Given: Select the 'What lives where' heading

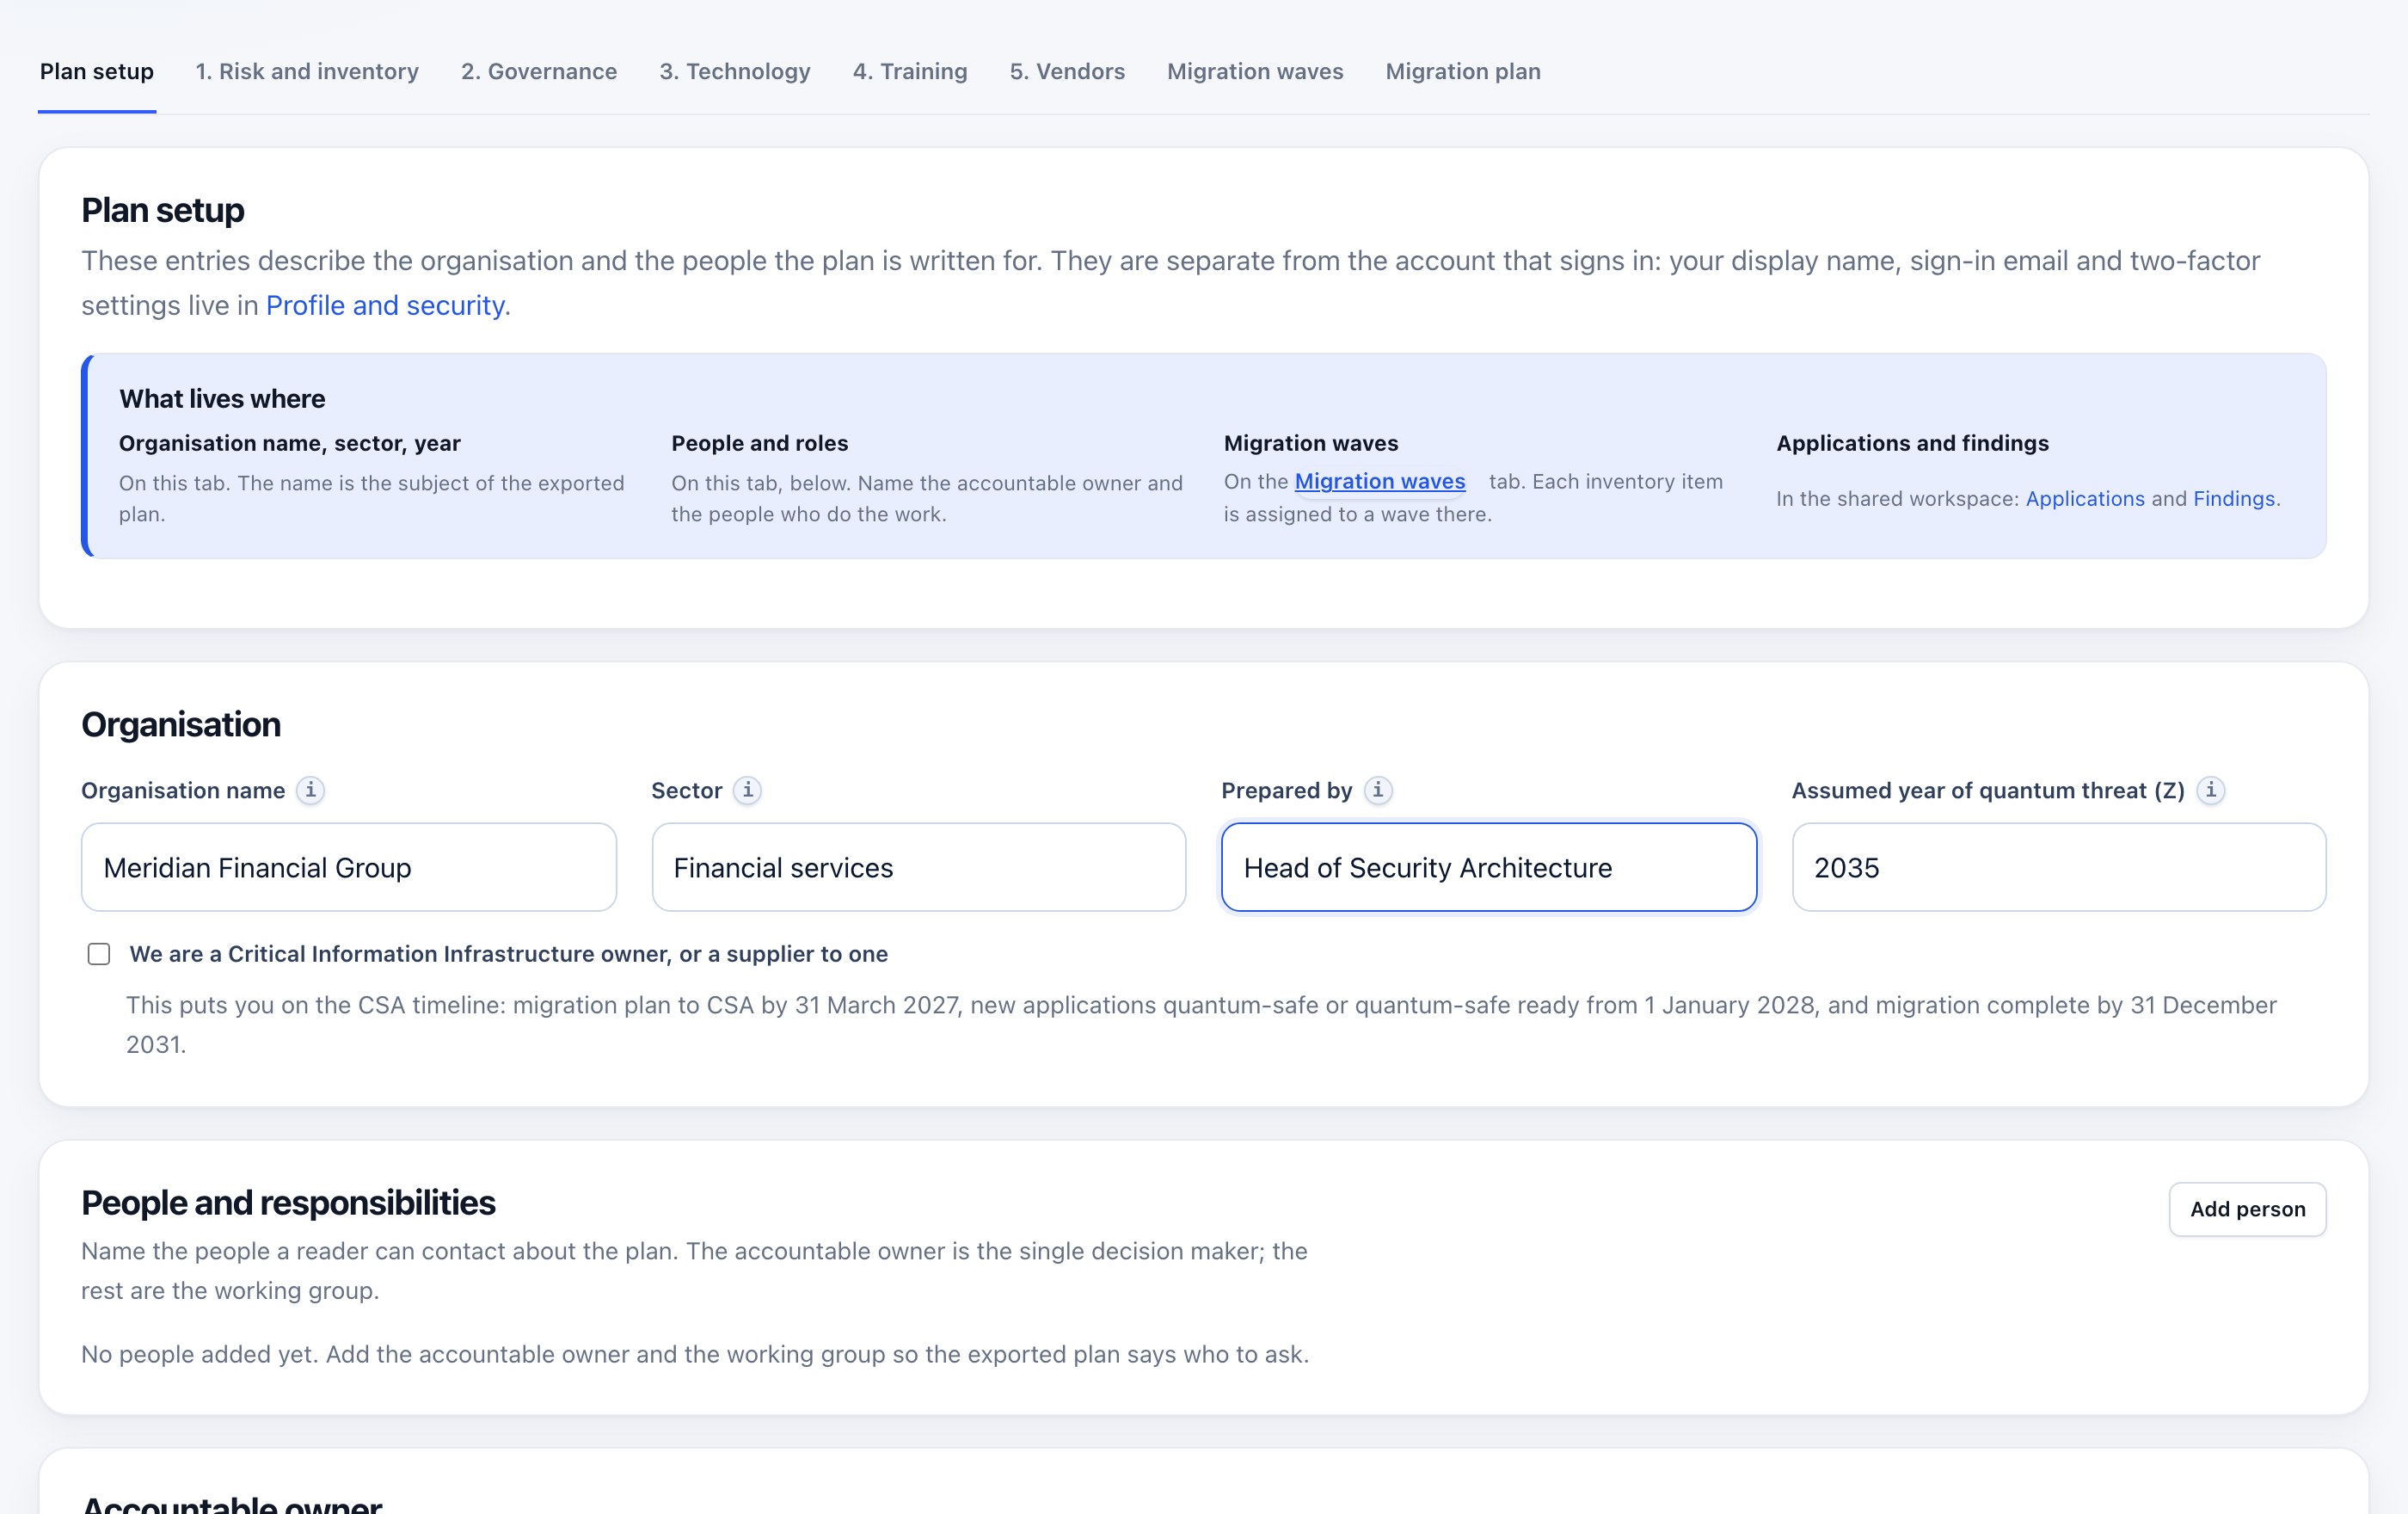Looking at the screenshot, I should coord(222,399).
